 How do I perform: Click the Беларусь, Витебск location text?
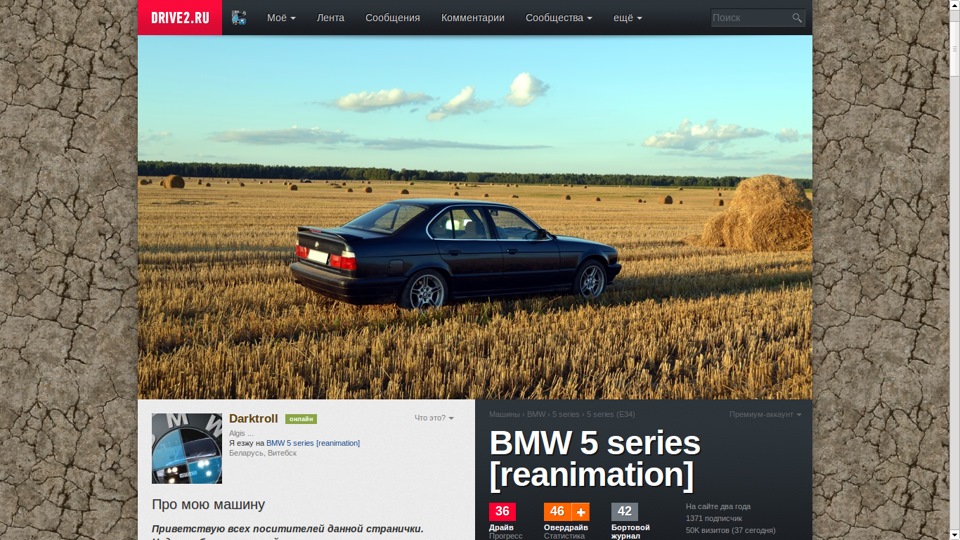(x=263, y=453)
